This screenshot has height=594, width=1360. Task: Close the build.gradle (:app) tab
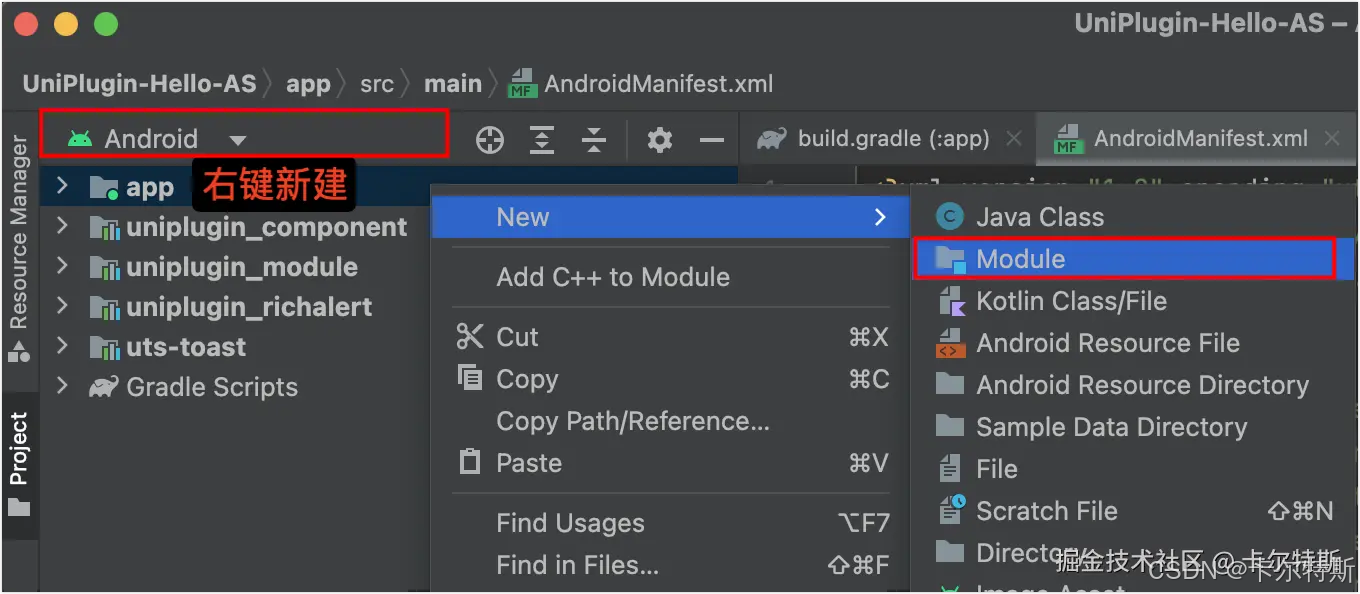click(x=1014, y=139)
